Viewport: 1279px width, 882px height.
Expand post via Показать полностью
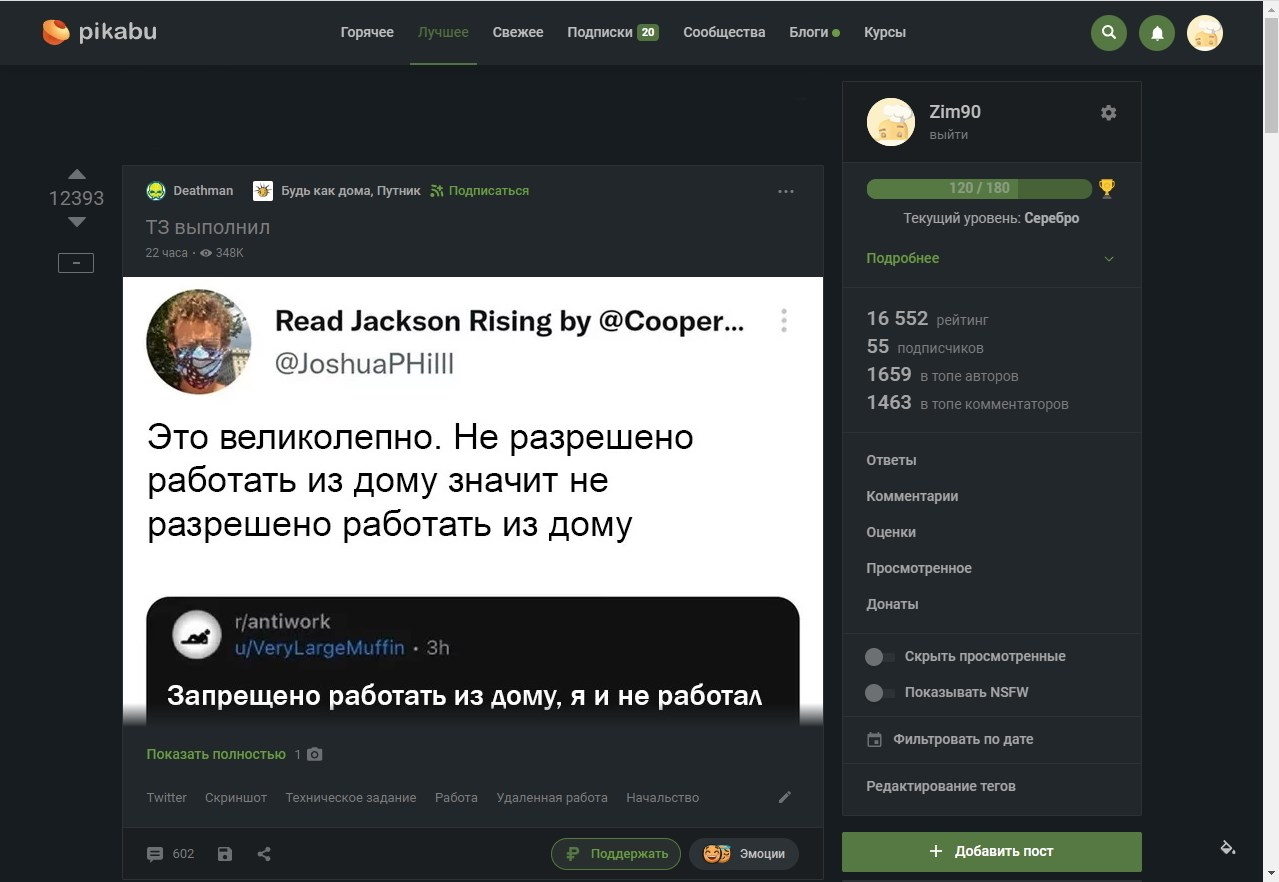pyautogui.click(x=216, y=754)
